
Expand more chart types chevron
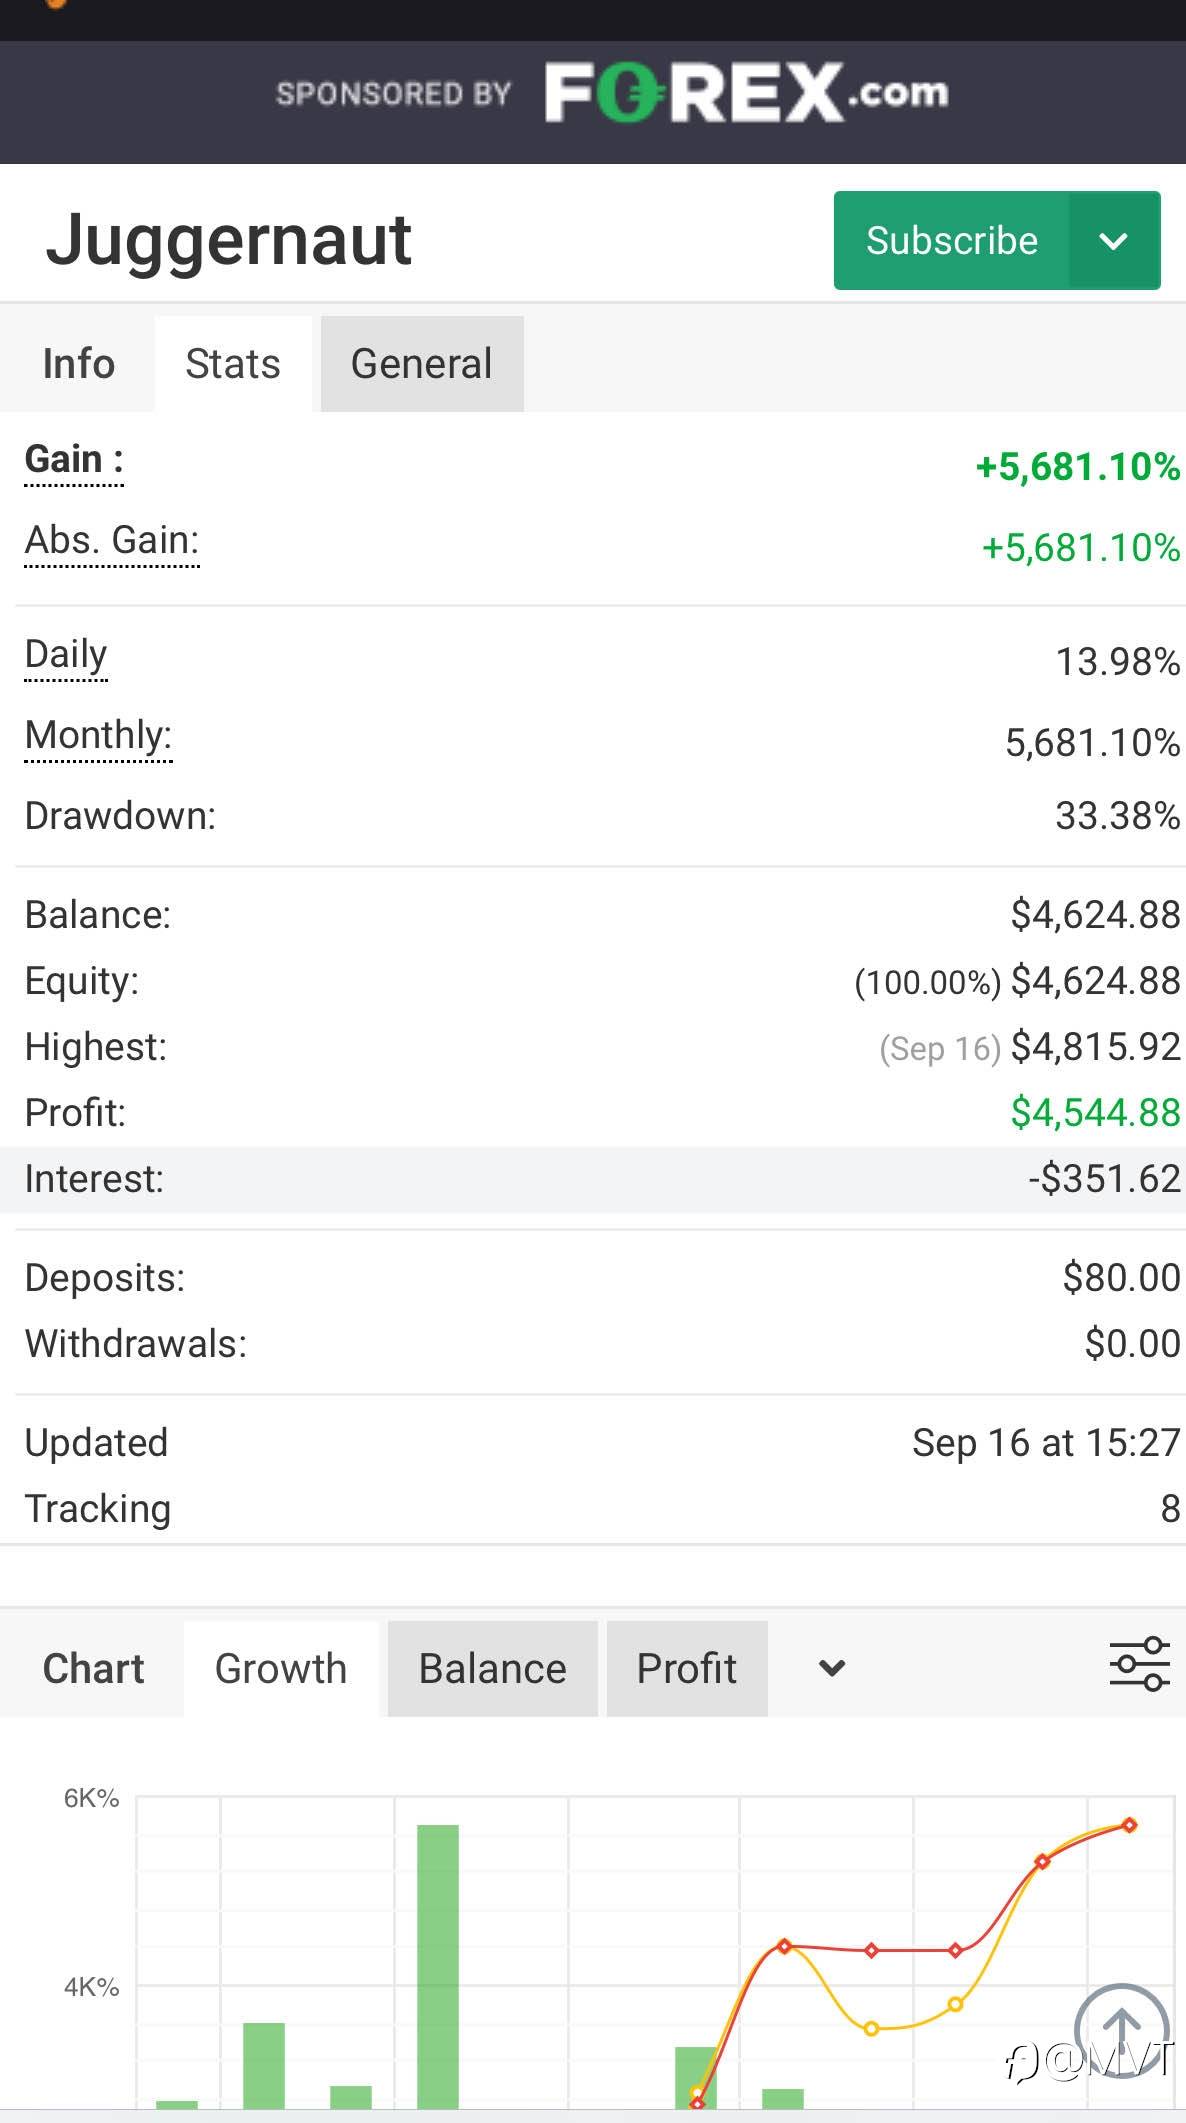tap(832, 1668)
